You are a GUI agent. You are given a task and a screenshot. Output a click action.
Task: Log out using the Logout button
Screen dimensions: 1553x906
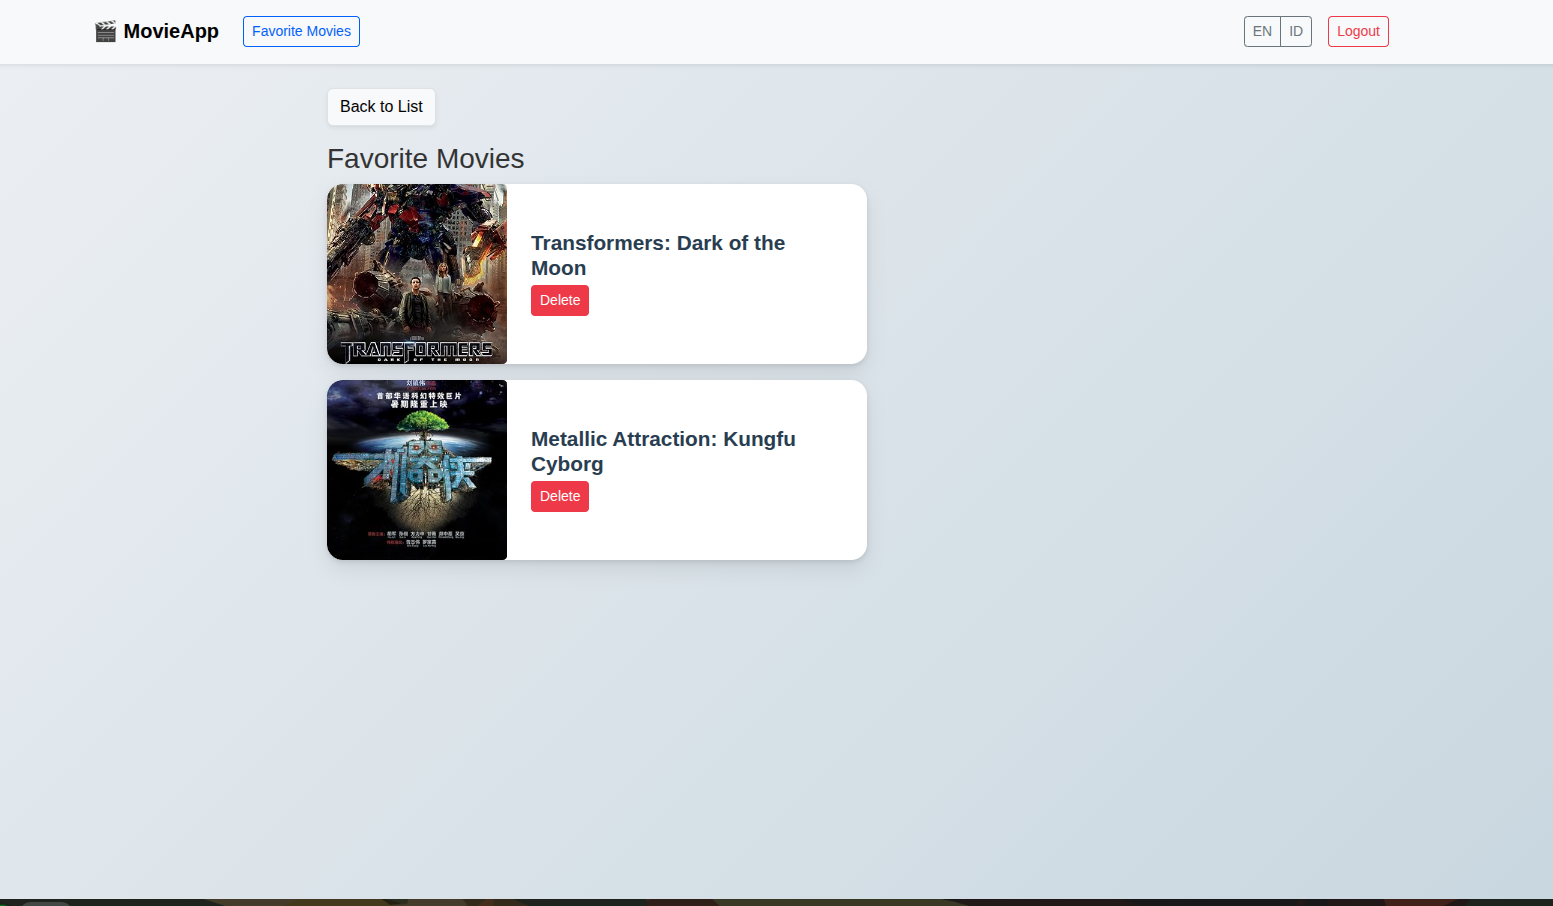(x=1358, y=31)
